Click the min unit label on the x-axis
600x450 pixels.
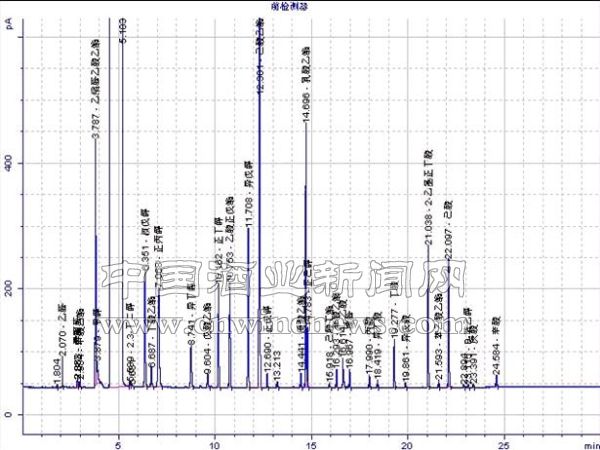coord(591,440)
